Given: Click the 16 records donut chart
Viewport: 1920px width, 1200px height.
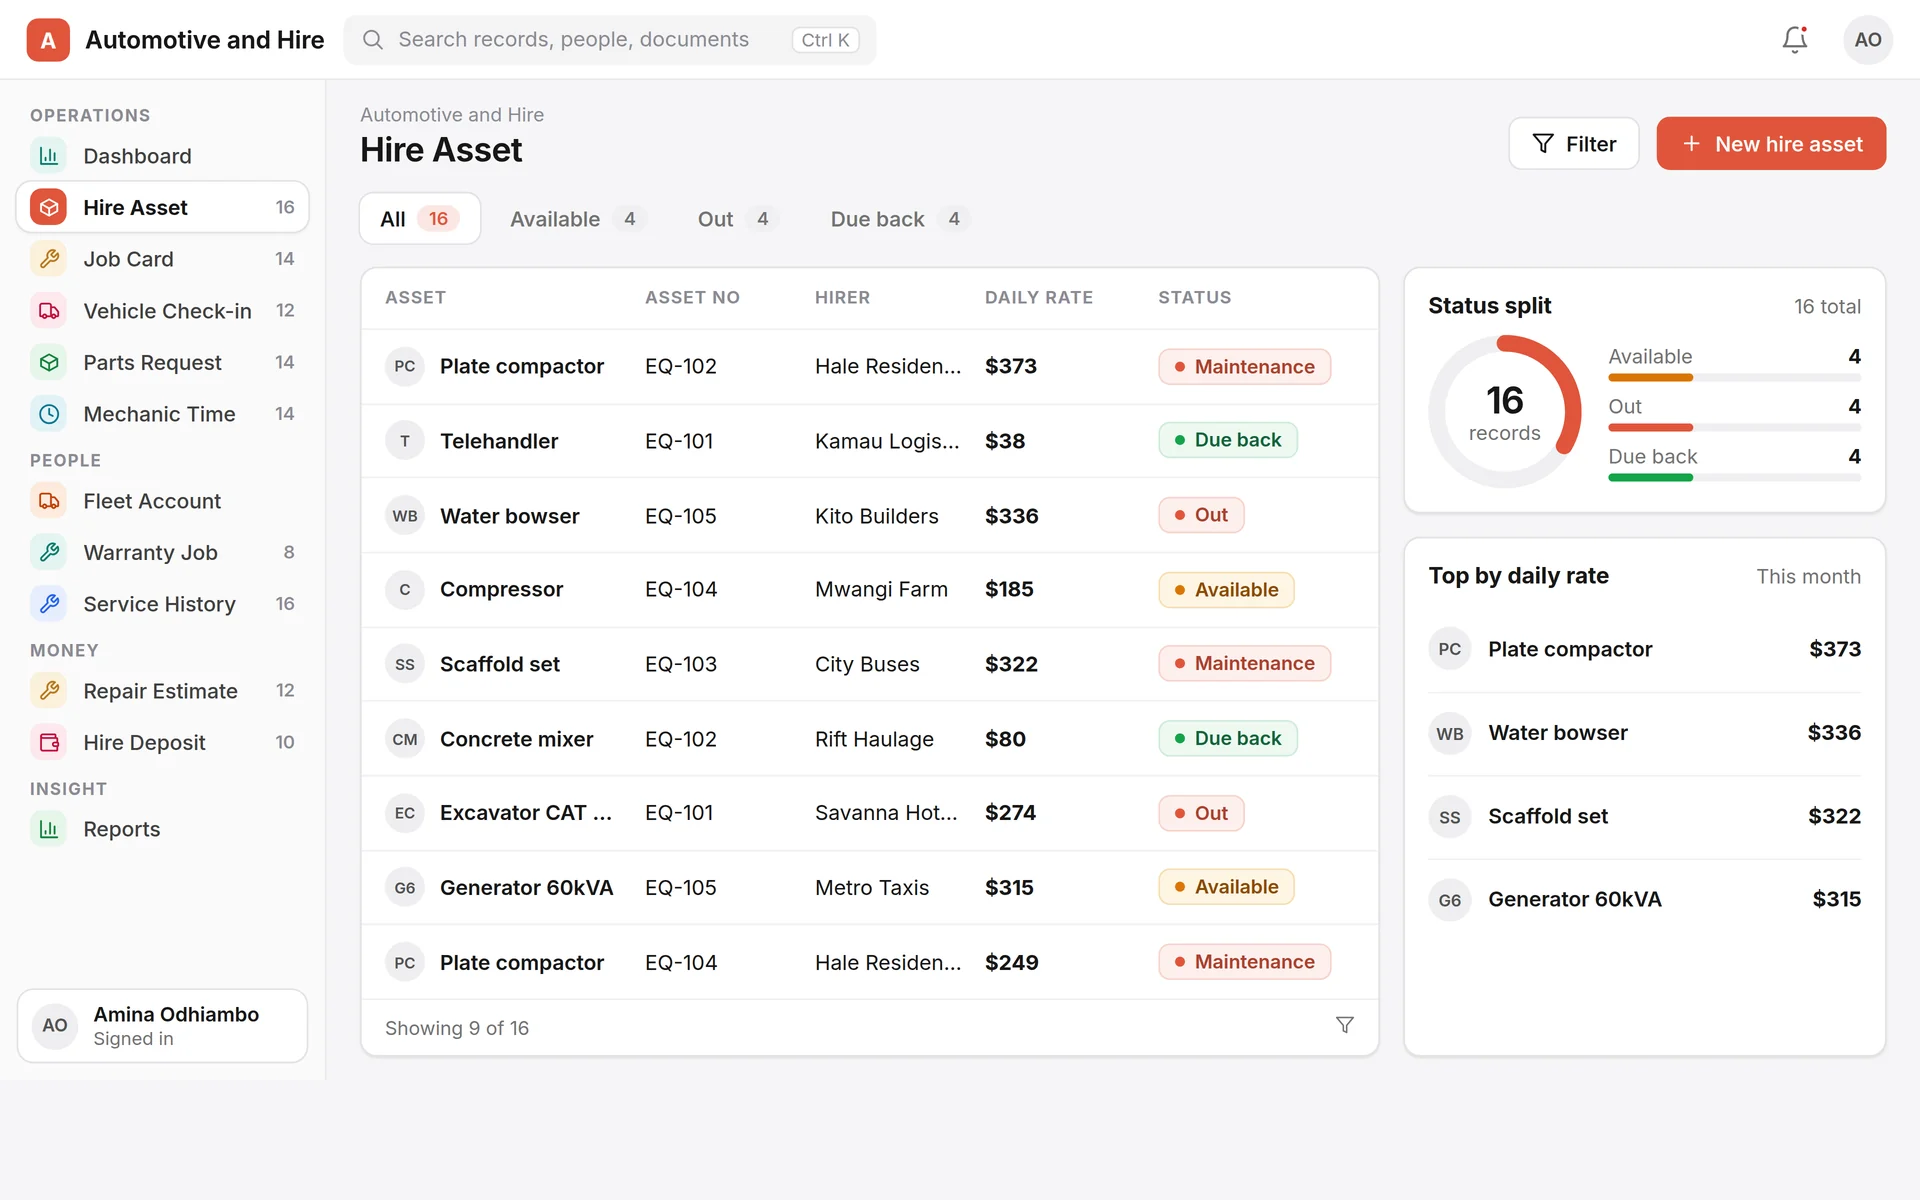Looking at the screenshot, I should click(1505, 411).
